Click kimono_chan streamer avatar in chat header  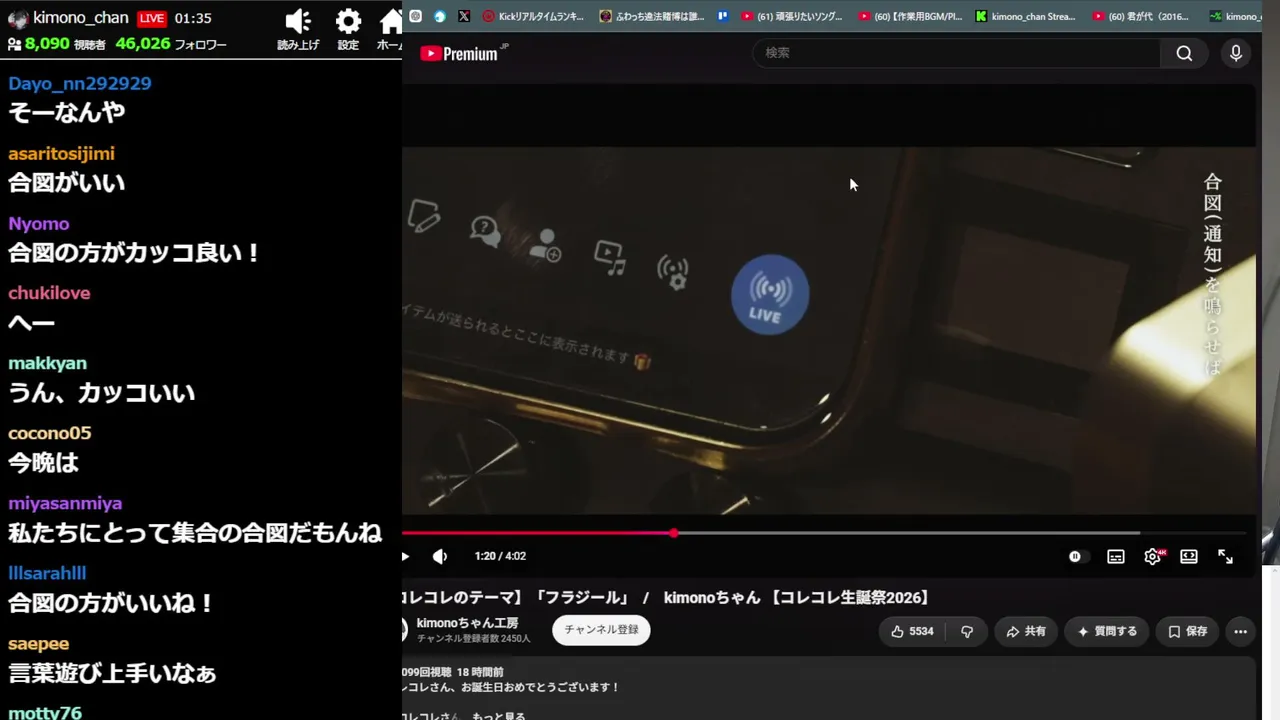[17, 19]
